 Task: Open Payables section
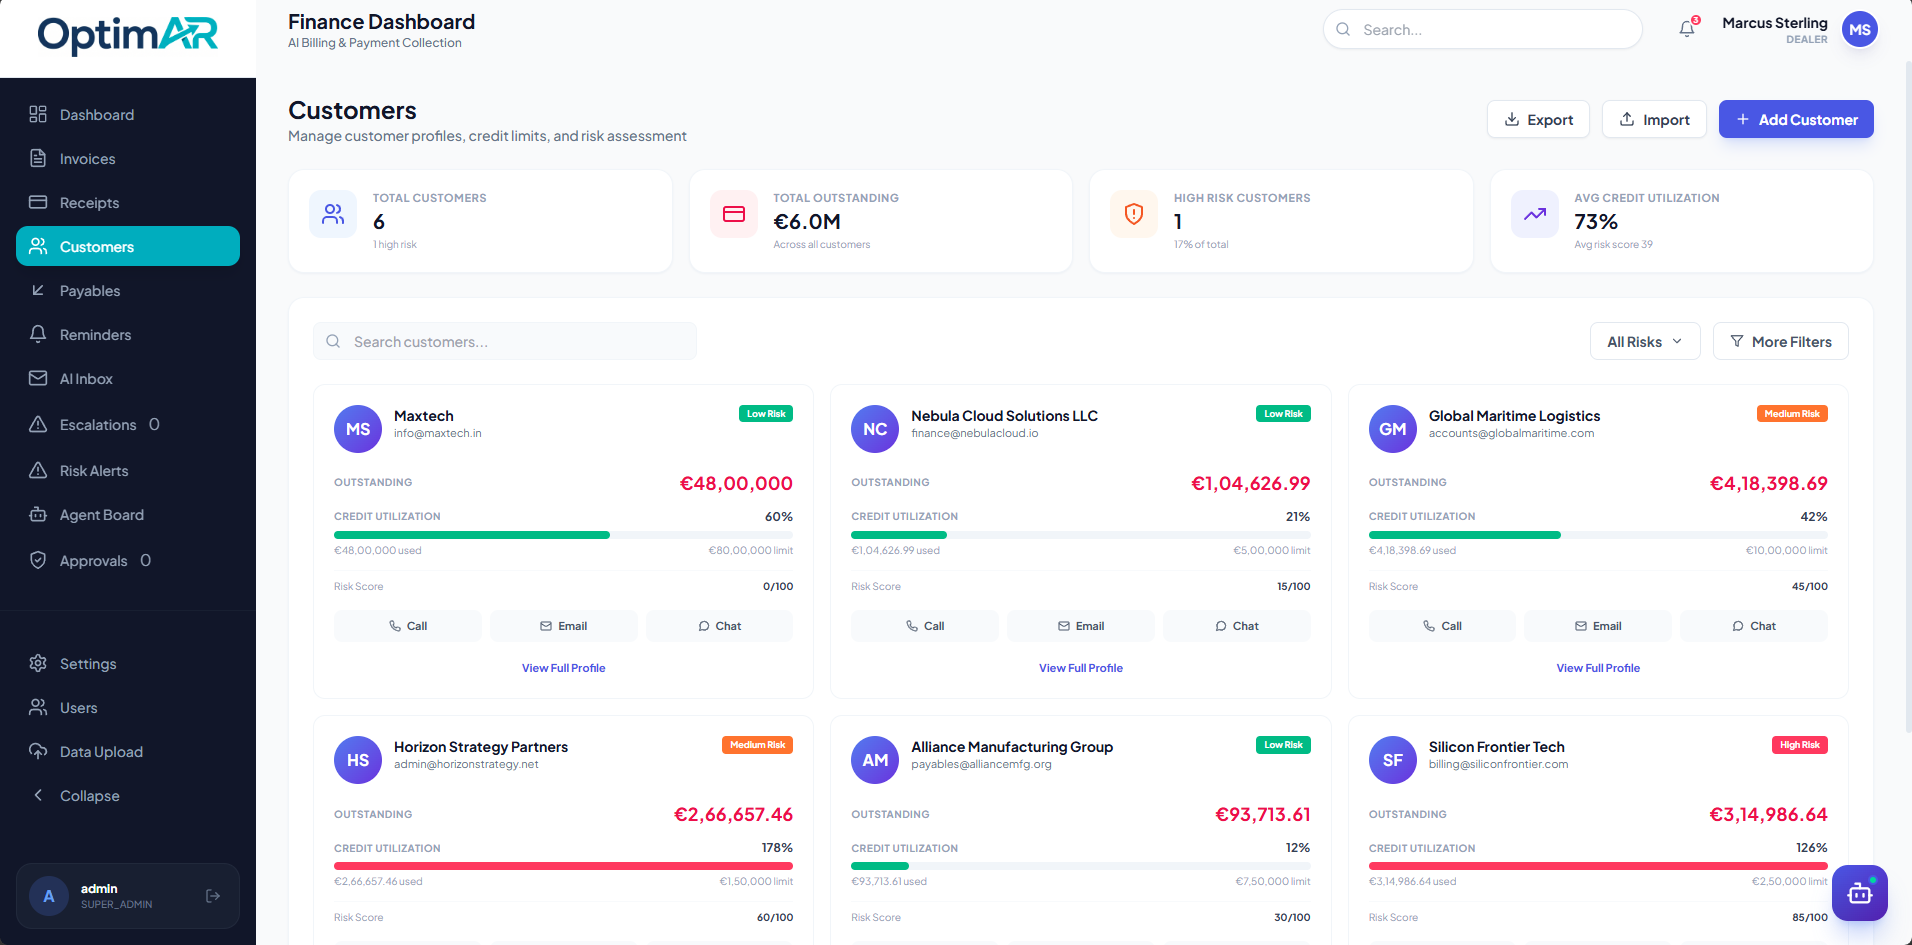(128, 291)
